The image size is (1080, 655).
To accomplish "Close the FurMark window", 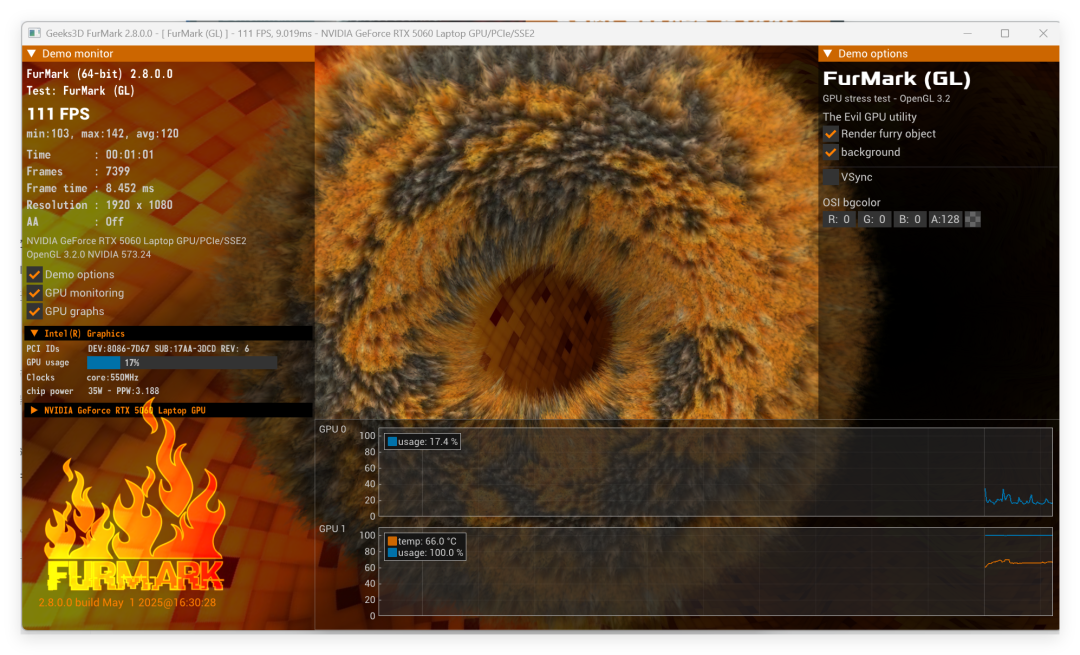I will coord(1043,33).
